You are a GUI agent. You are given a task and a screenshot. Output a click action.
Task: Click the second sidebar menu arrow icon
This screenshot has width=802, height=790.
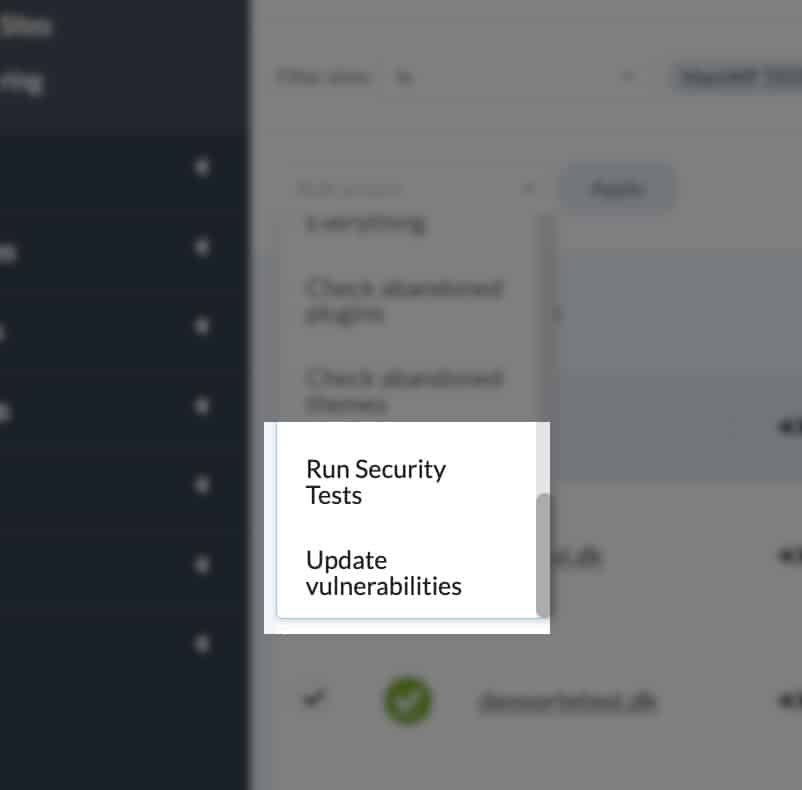pos(202,246)
